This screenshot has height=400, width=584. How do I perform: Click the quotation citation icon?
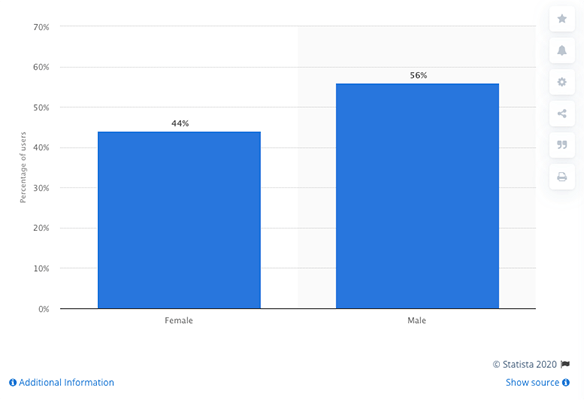point(562,145)
